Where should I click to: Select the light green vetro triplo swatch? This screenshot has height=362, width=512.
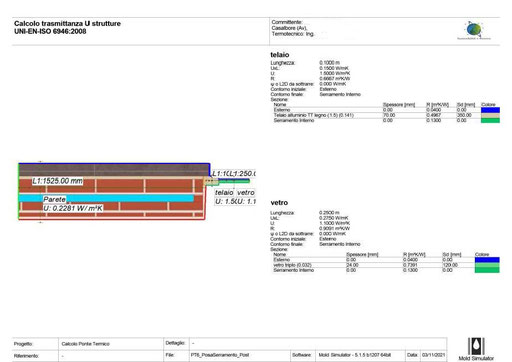point(487,265)
